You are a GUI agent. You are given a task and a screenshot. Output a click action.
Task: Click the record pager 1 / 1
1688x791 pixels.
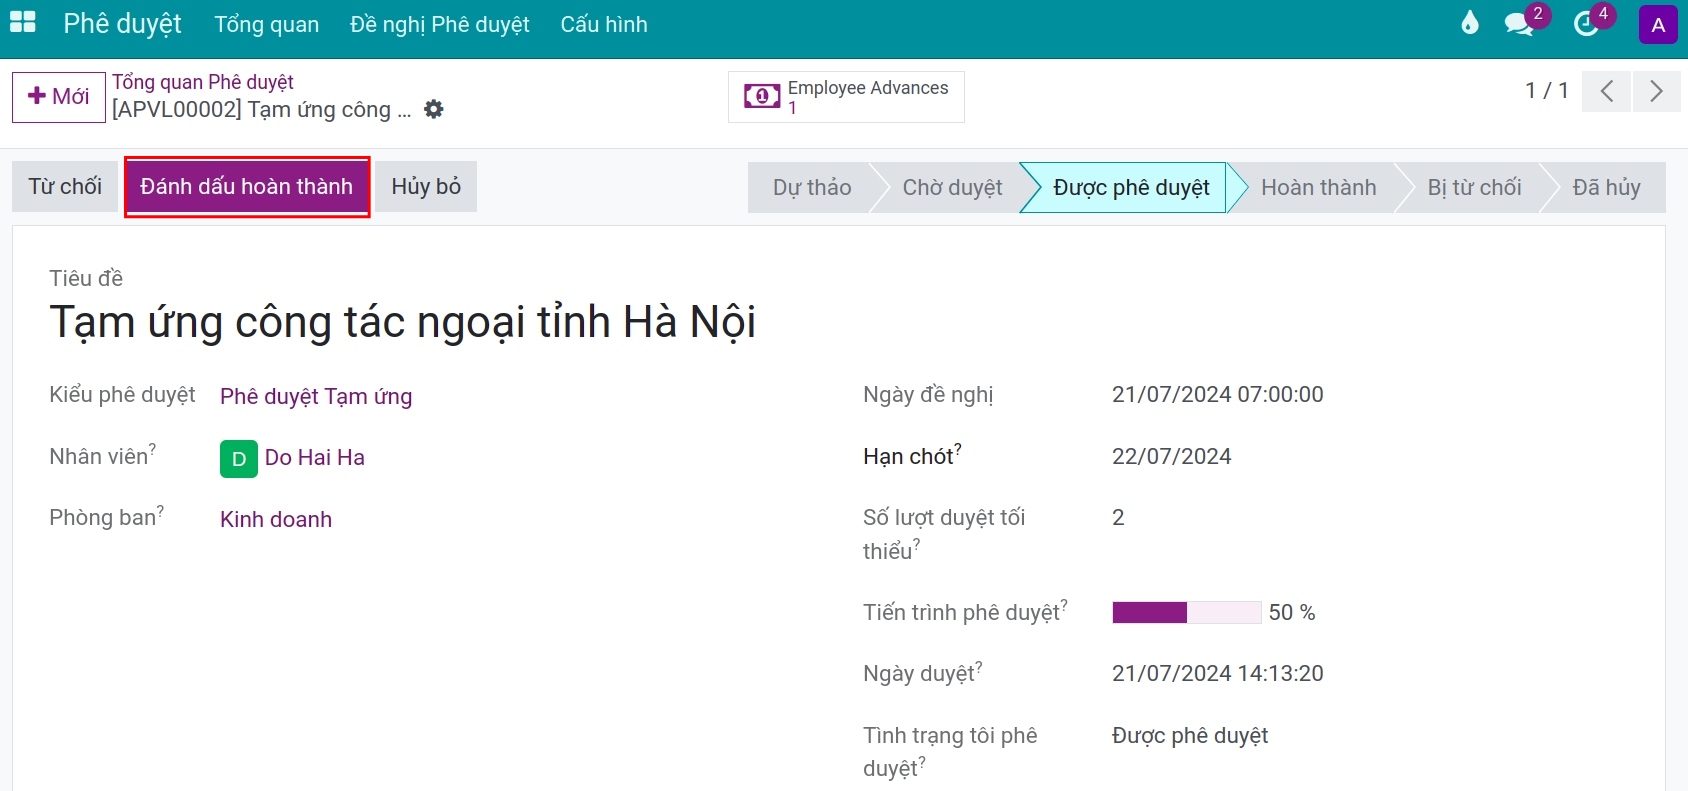click(1547, 91)
